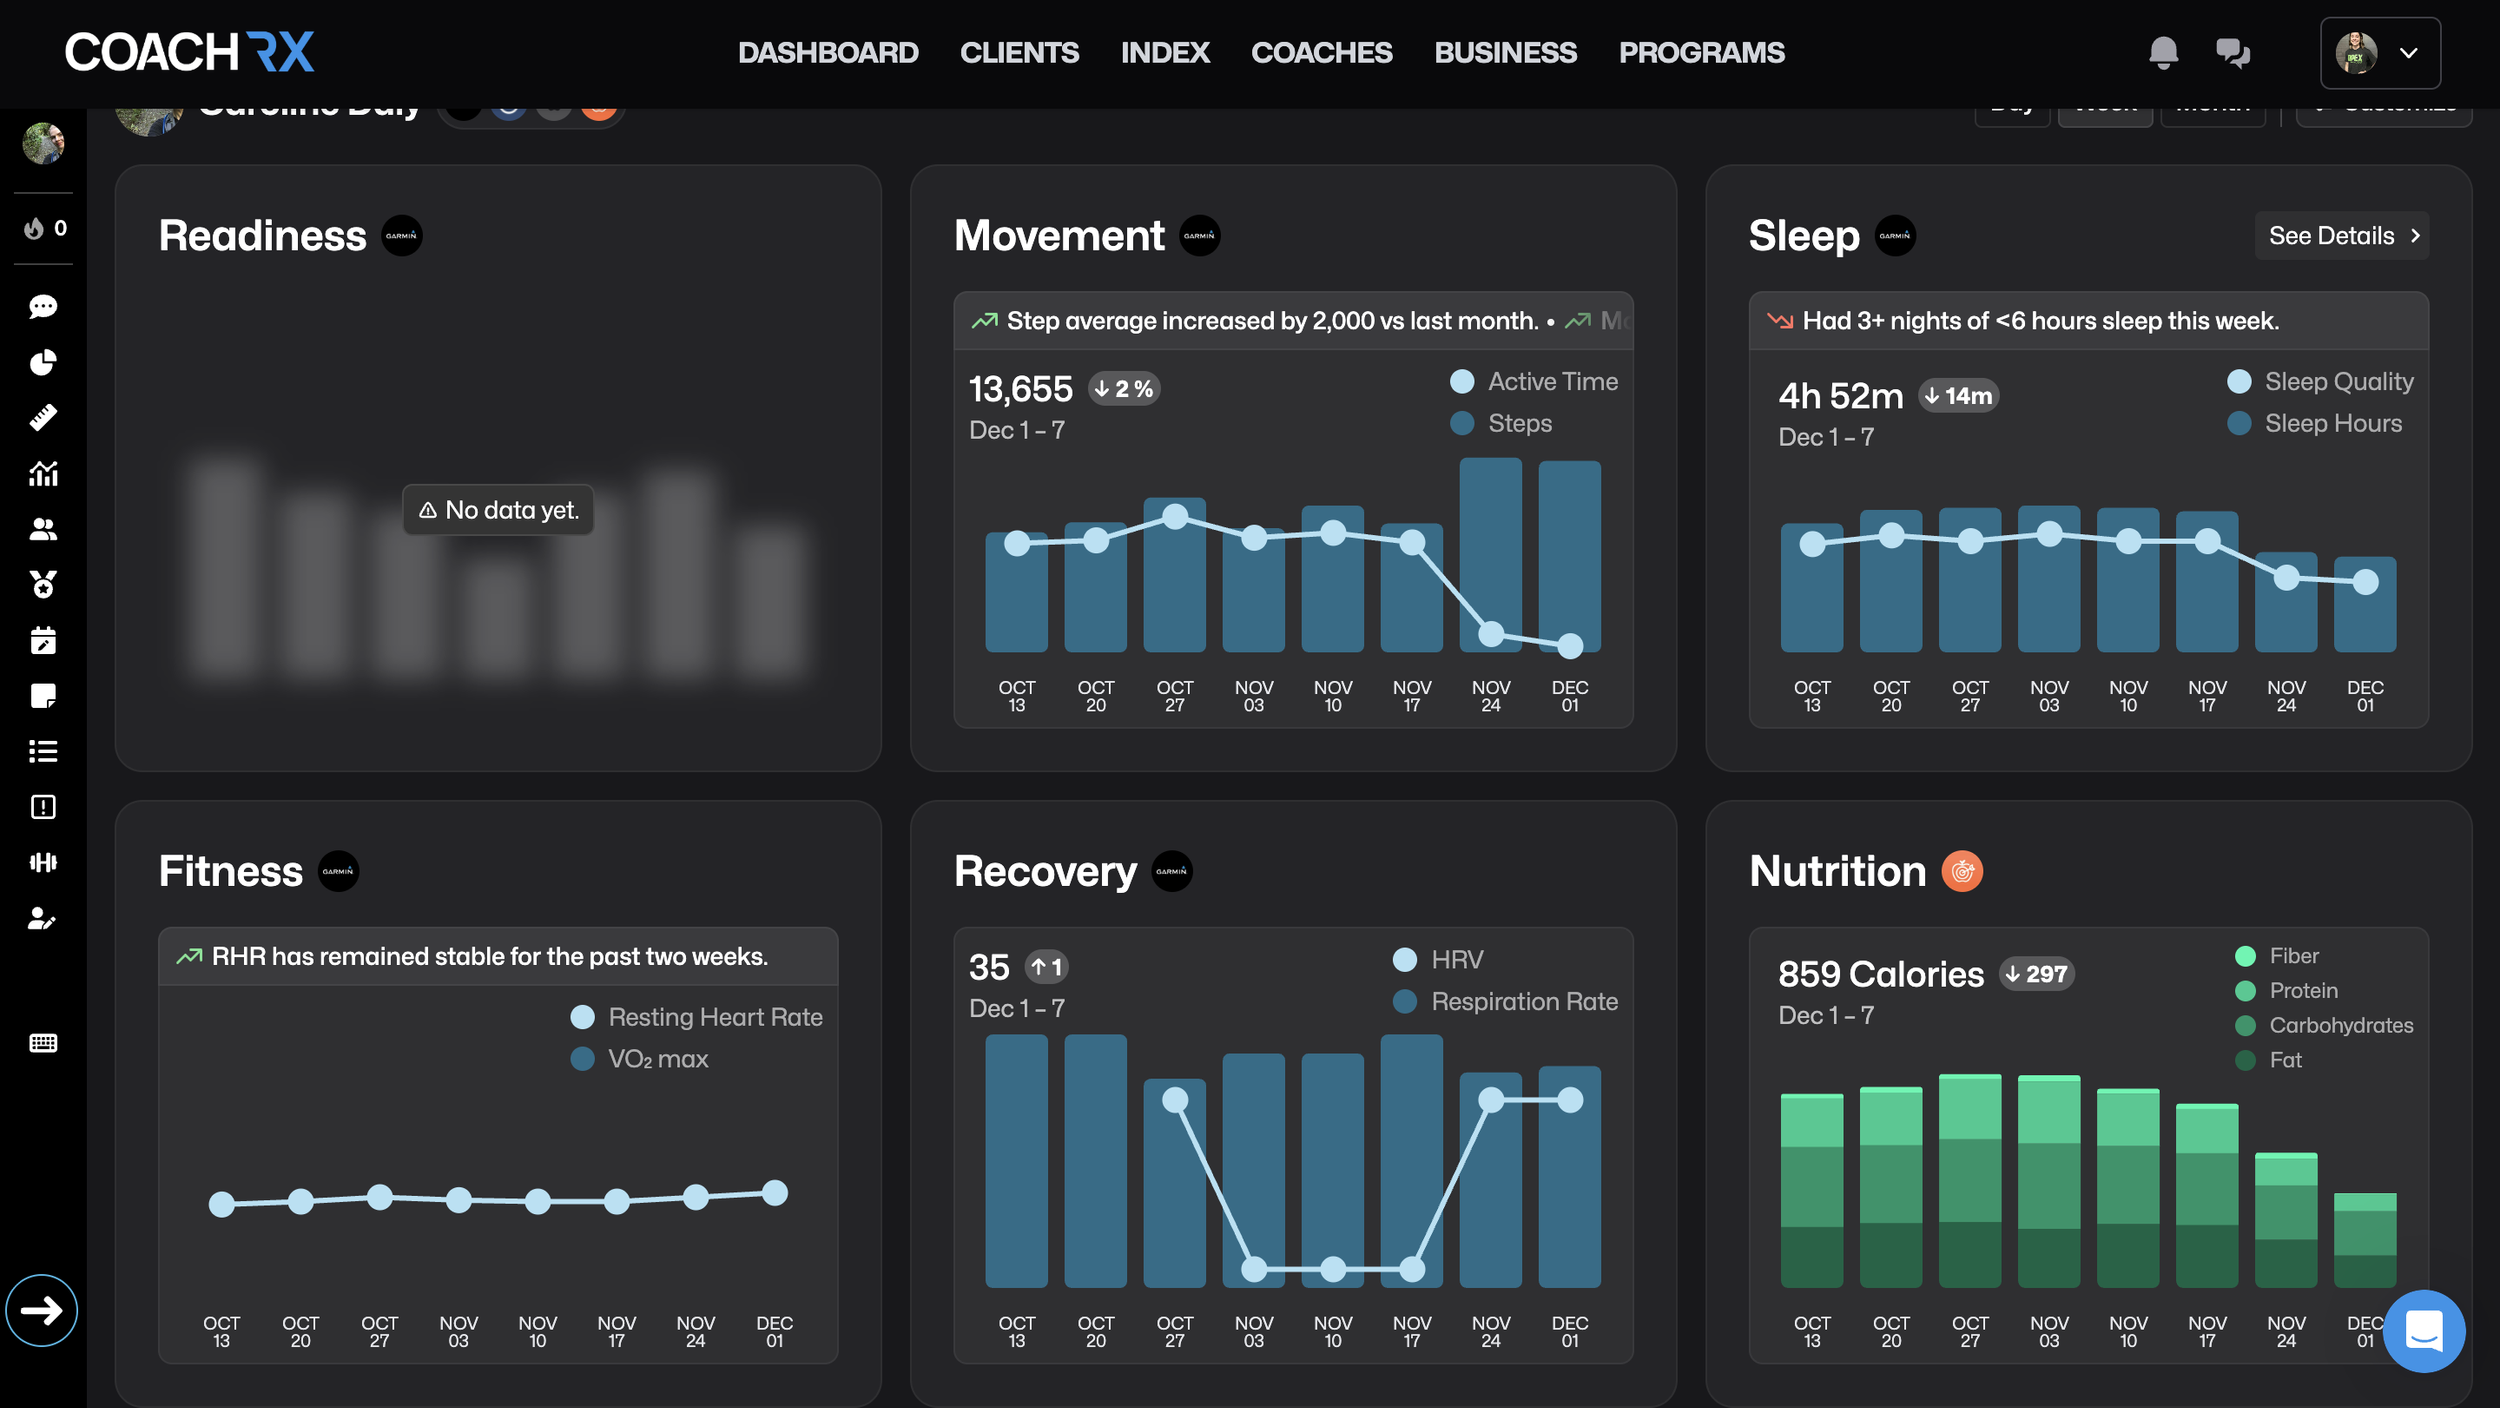The width and height of the screenshot is (2500, 1408).
Task: Click the dumbbell exercise sidebar icon
Action: (x=43, y=862)
